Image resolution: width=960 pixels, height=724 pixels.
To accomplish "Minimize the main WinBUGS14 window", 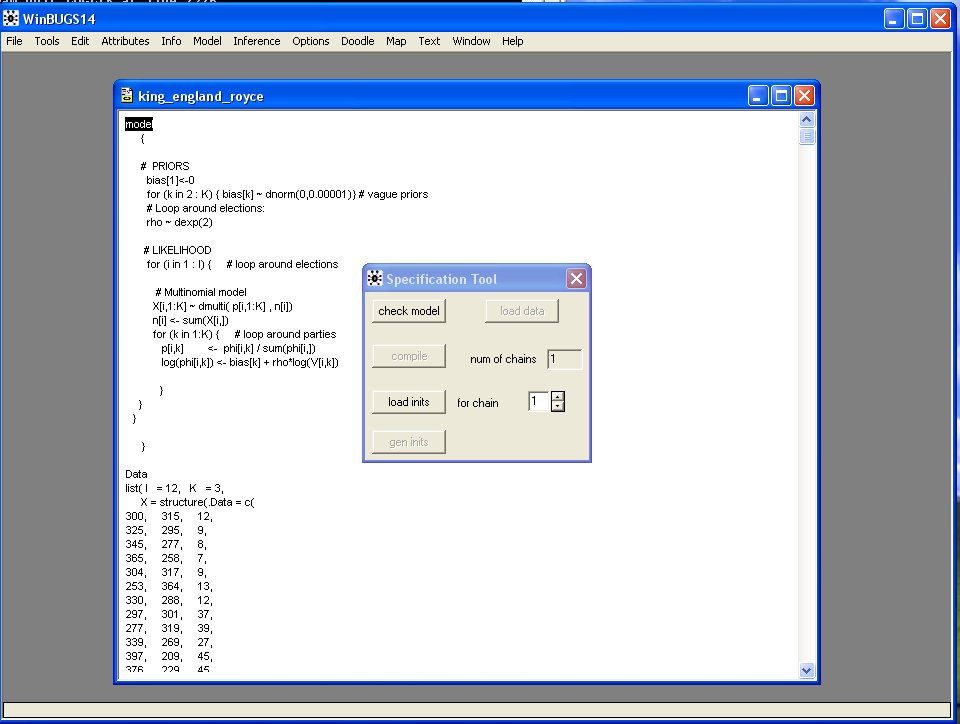I will pyautogui.click(x=895, y=19).
